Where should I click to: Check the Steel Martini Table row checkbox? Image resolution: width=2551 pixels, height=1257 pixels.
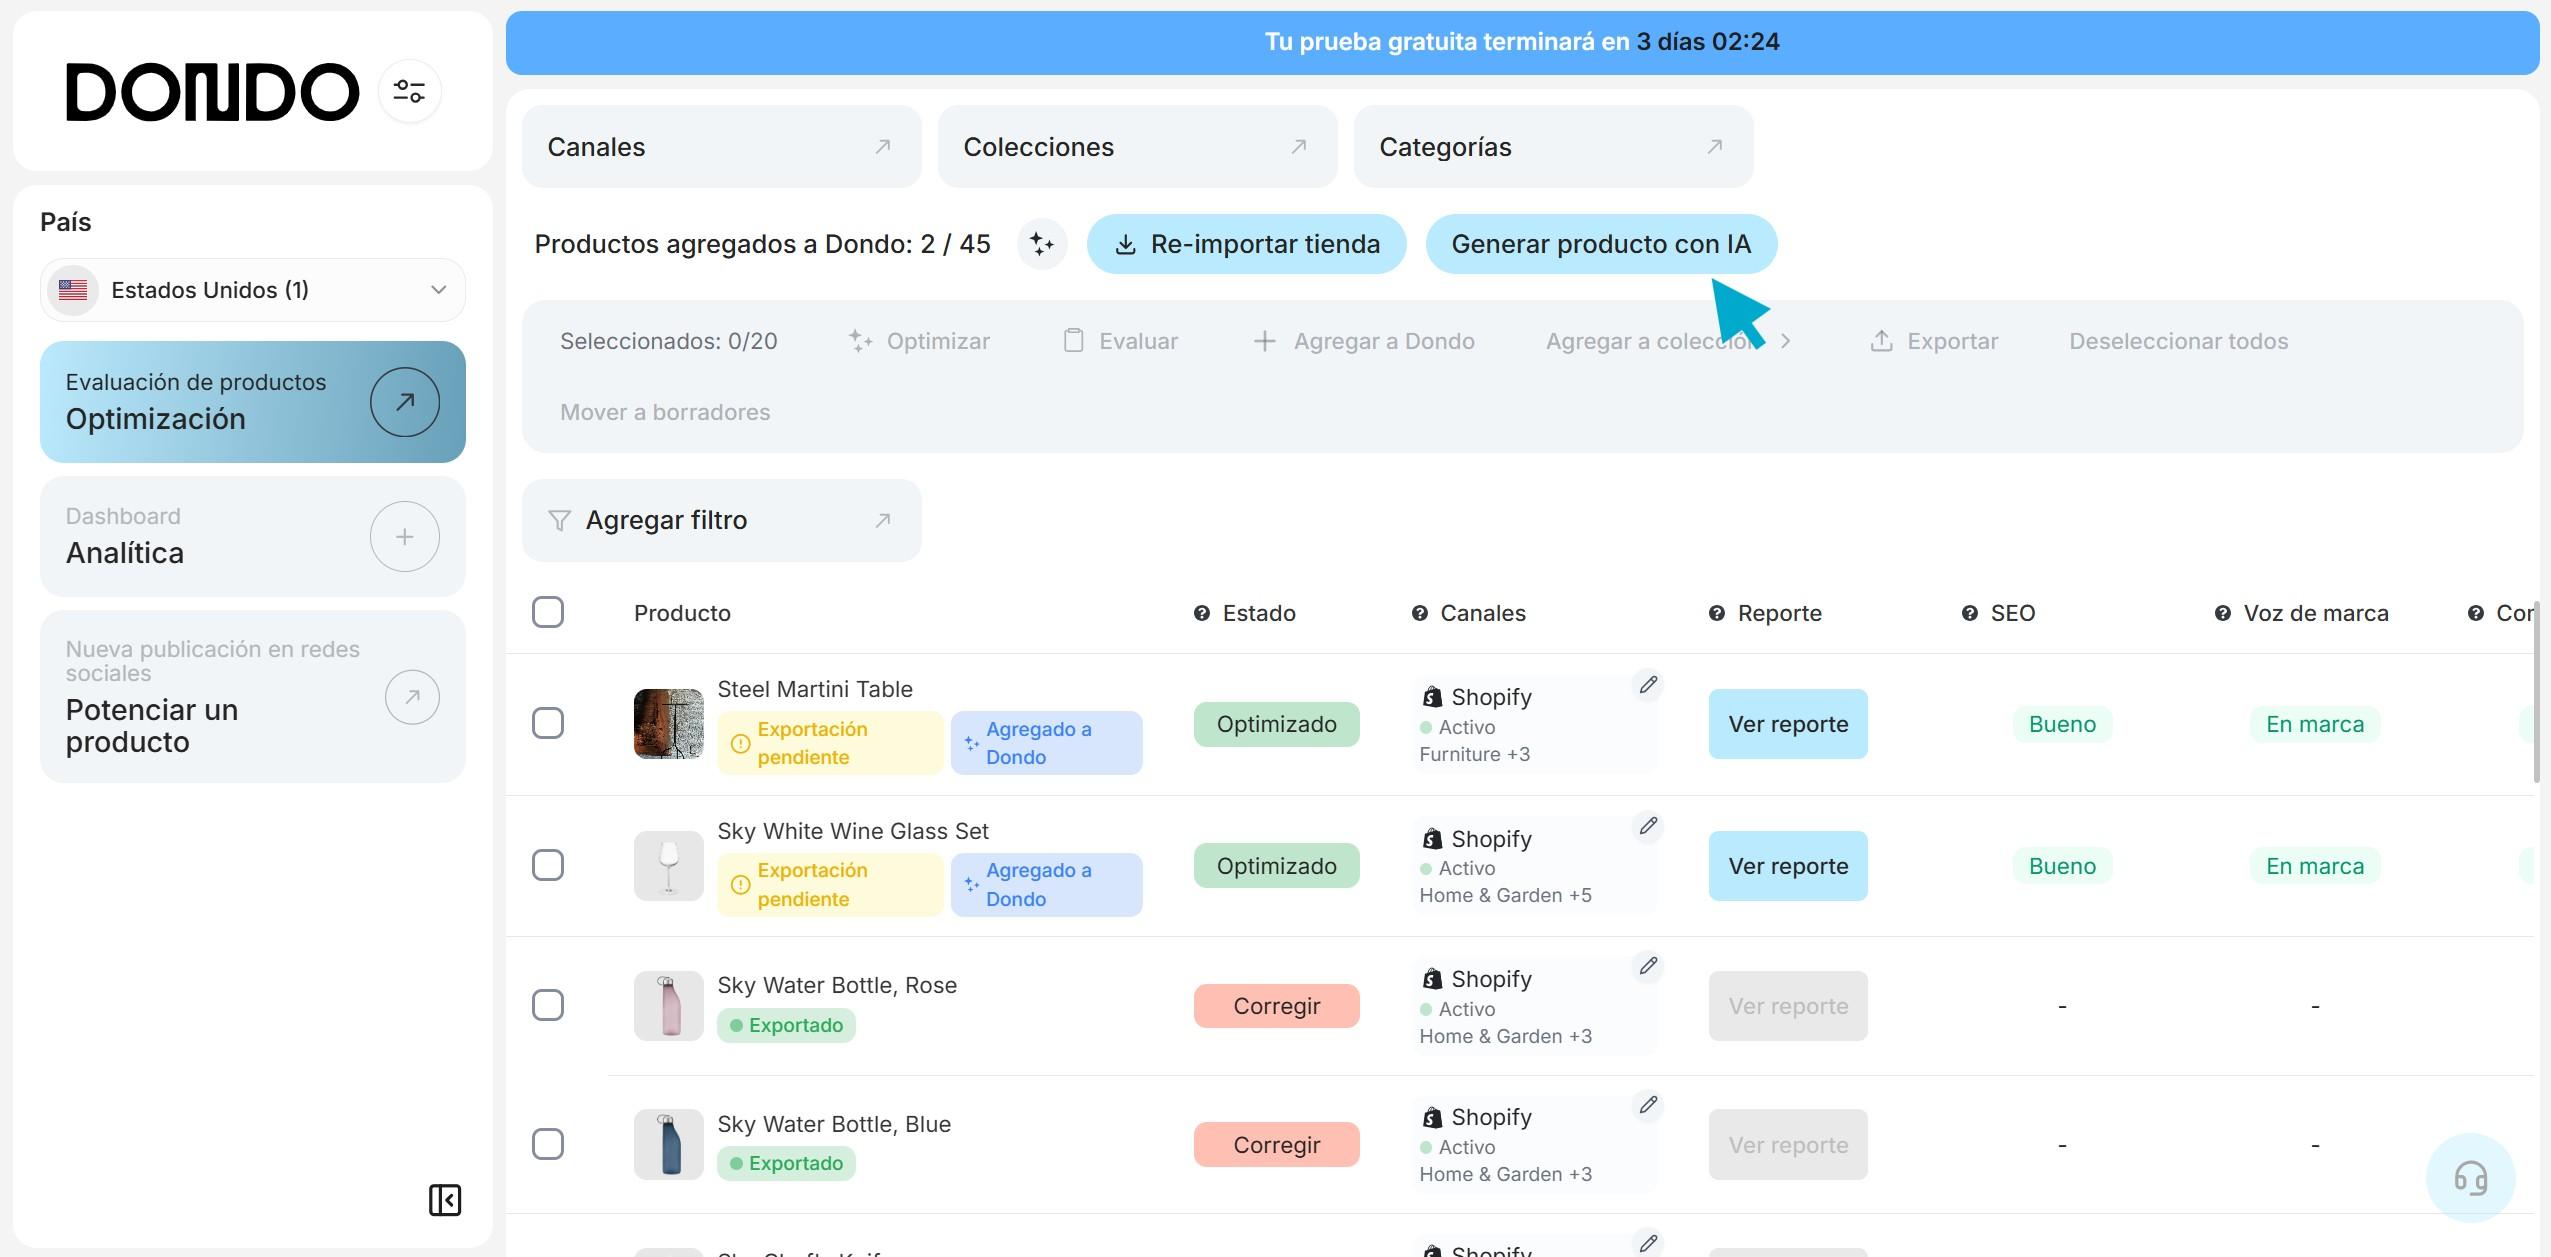tap(548, 723)
